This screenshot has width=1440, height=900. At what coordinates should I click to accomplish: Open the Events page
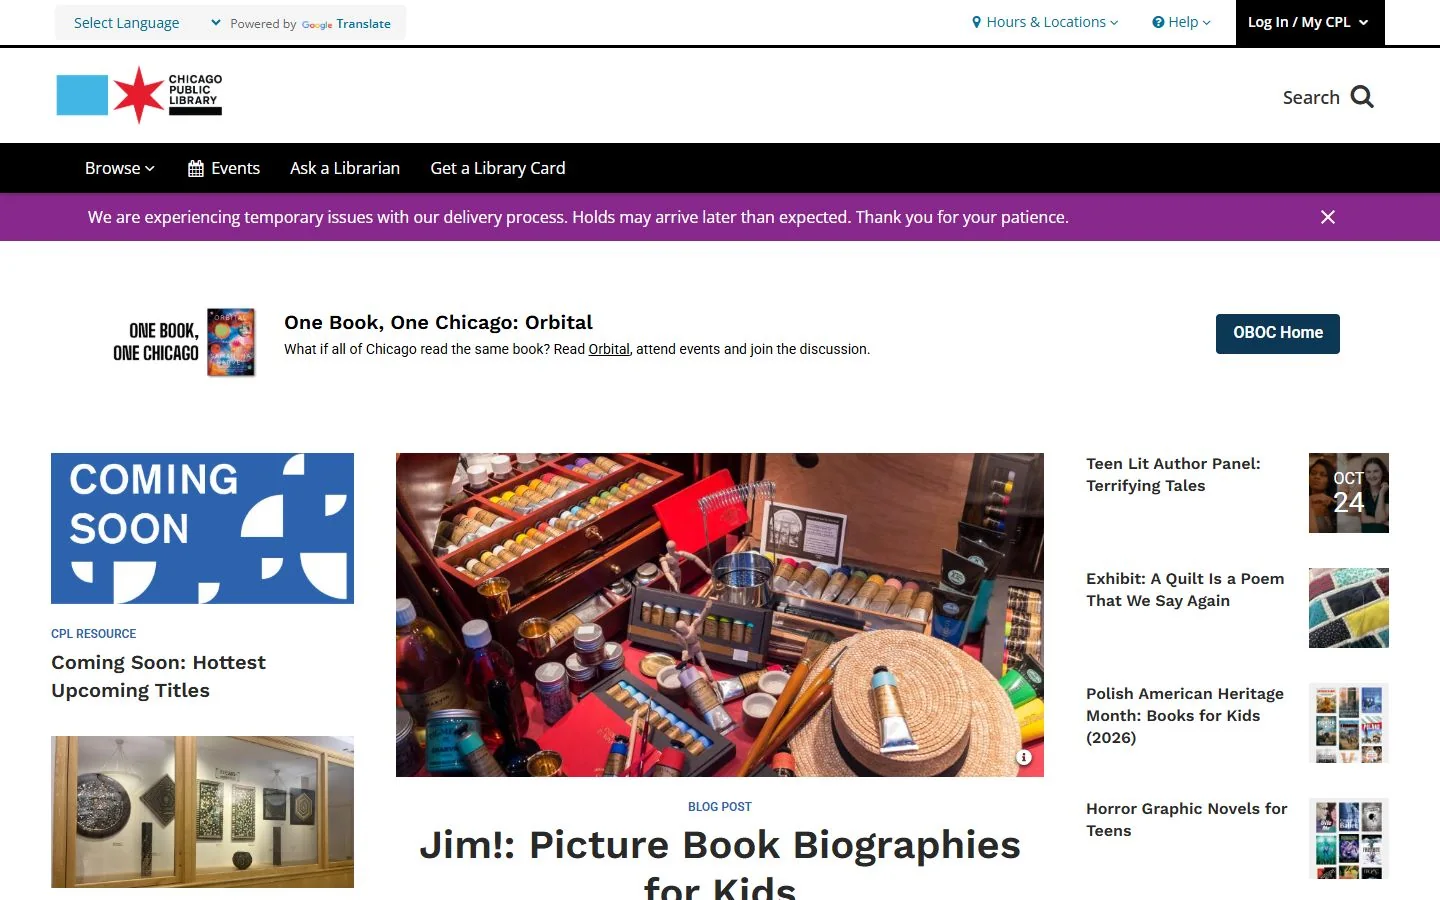[224, 168]
